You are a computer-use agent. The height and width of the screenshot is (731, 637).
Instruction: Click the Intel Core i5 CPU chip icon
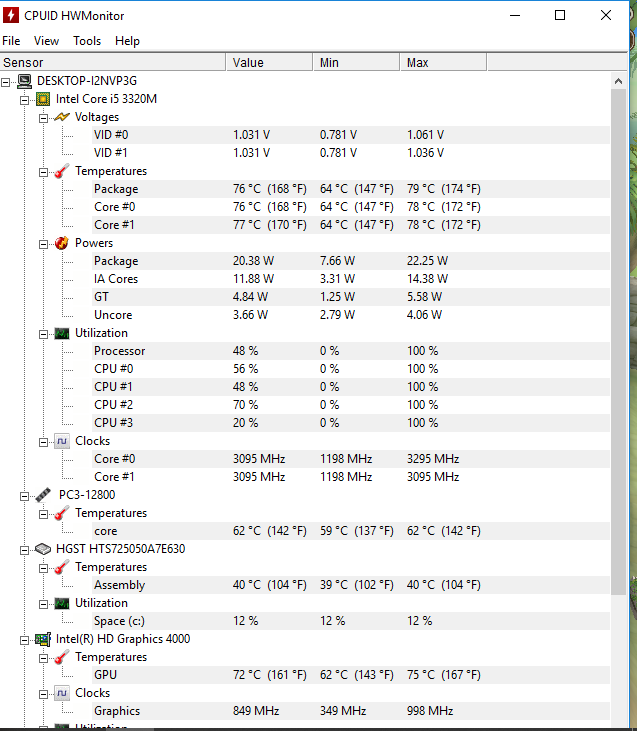pyautogui.click(x=43, y=99)
